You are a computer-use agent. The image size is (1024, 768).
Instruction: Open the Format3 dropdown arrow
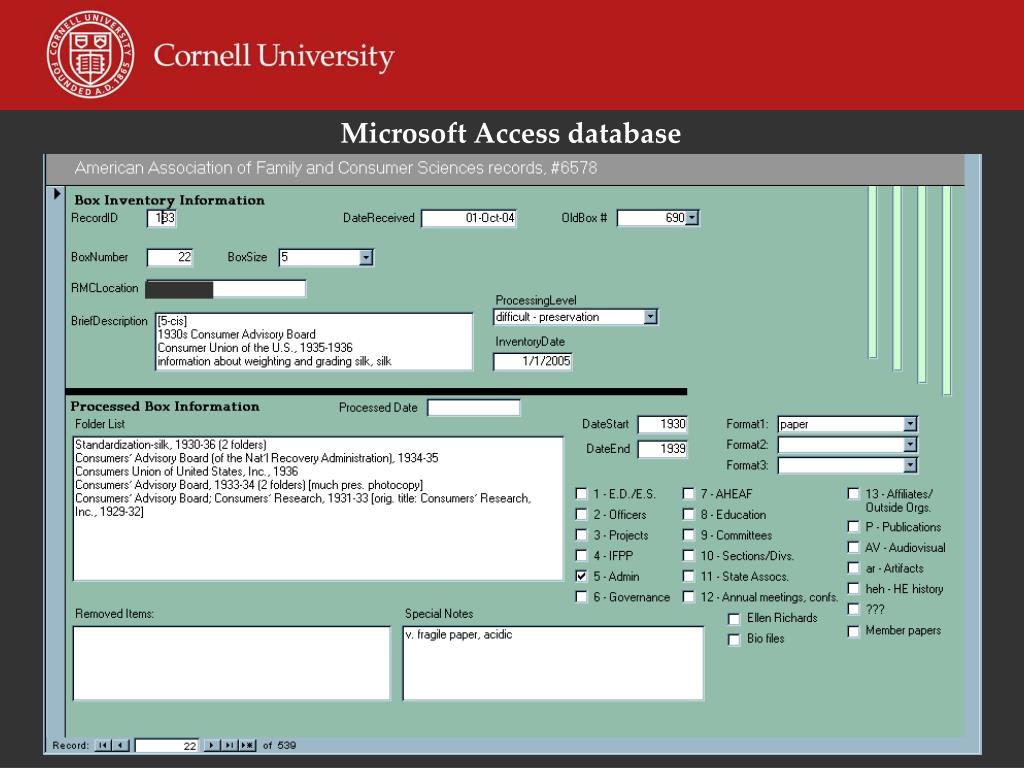(910, 465)
